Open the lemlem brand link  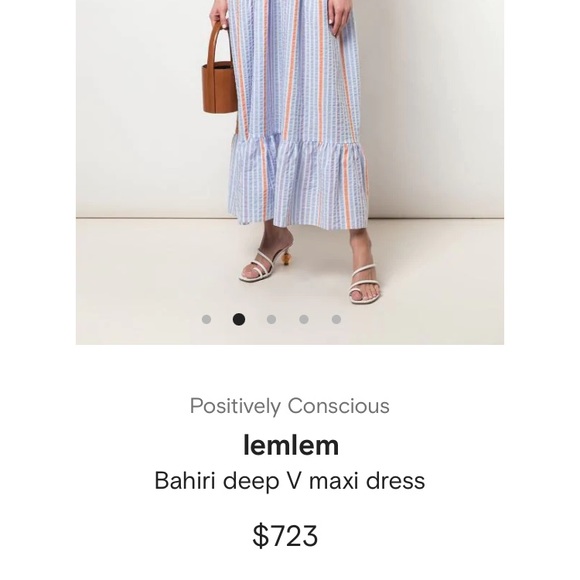[291, 445]
